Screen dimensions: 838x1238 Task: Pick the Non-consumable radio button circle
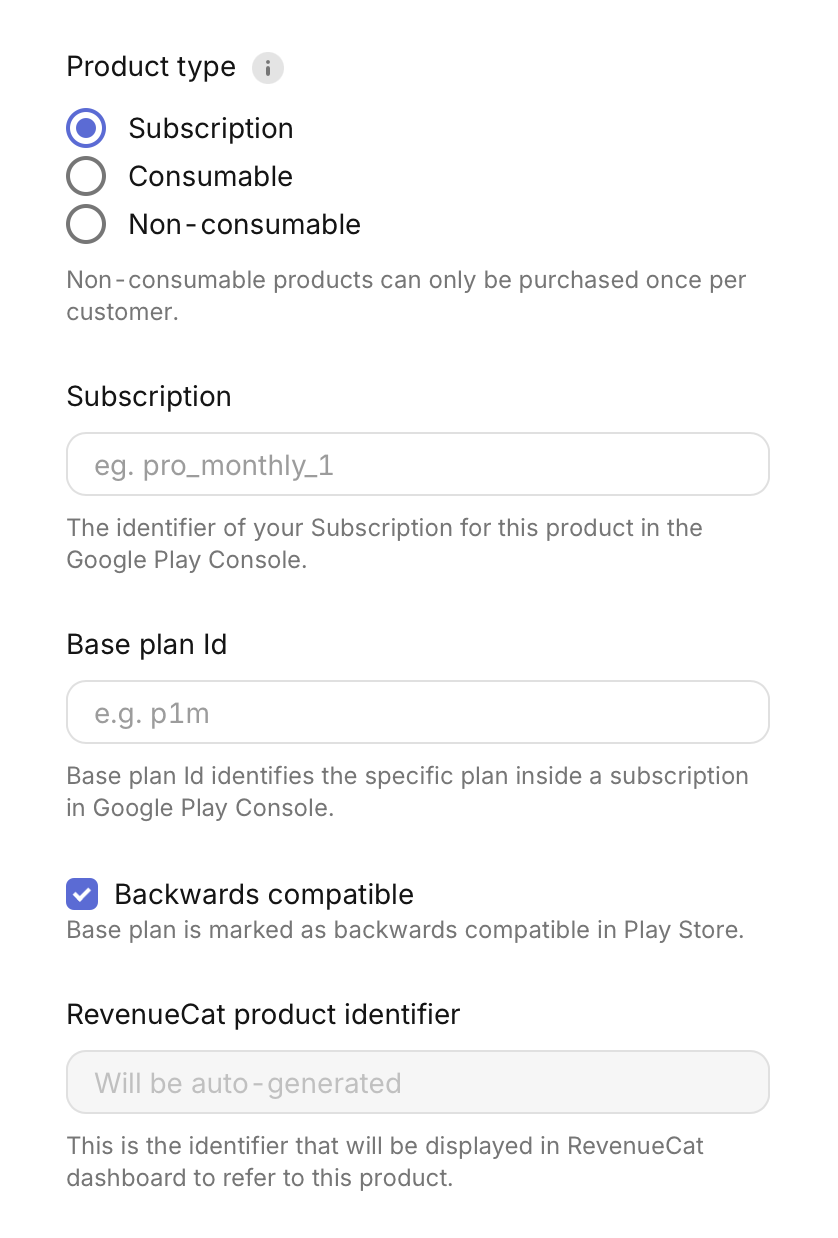tap(86, 224)
